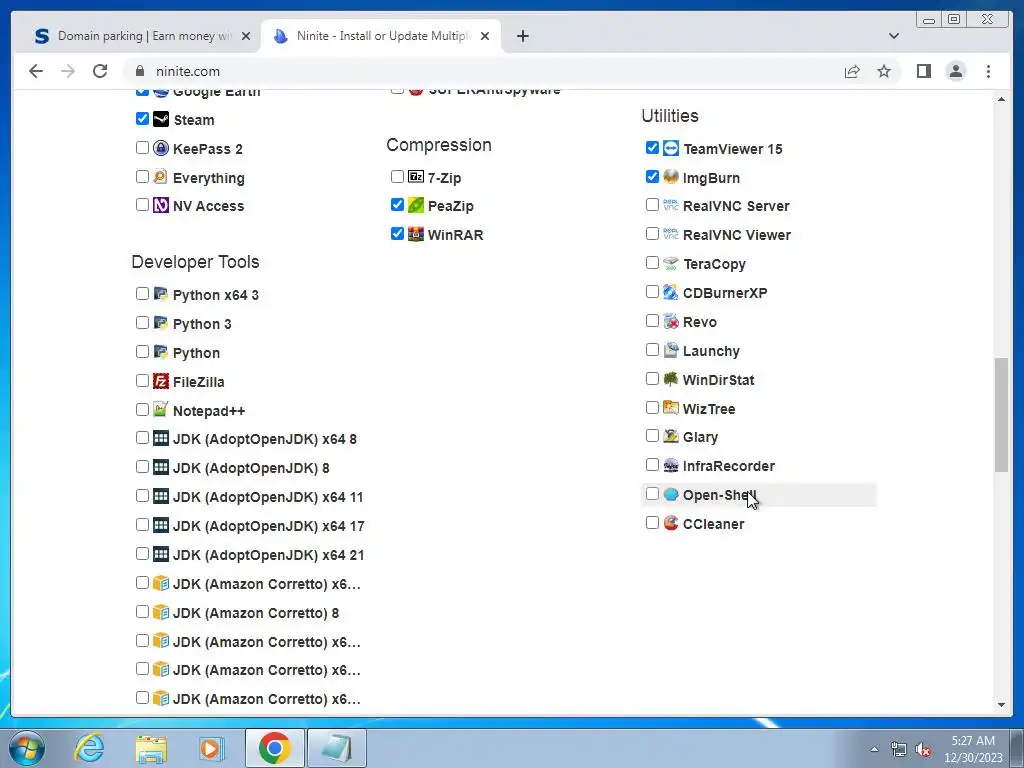Screen dimensions: 1024x768
Task: Click the JDK (AdoptOpenJDK) x64 8 icon
Action: tap(161, 438)
